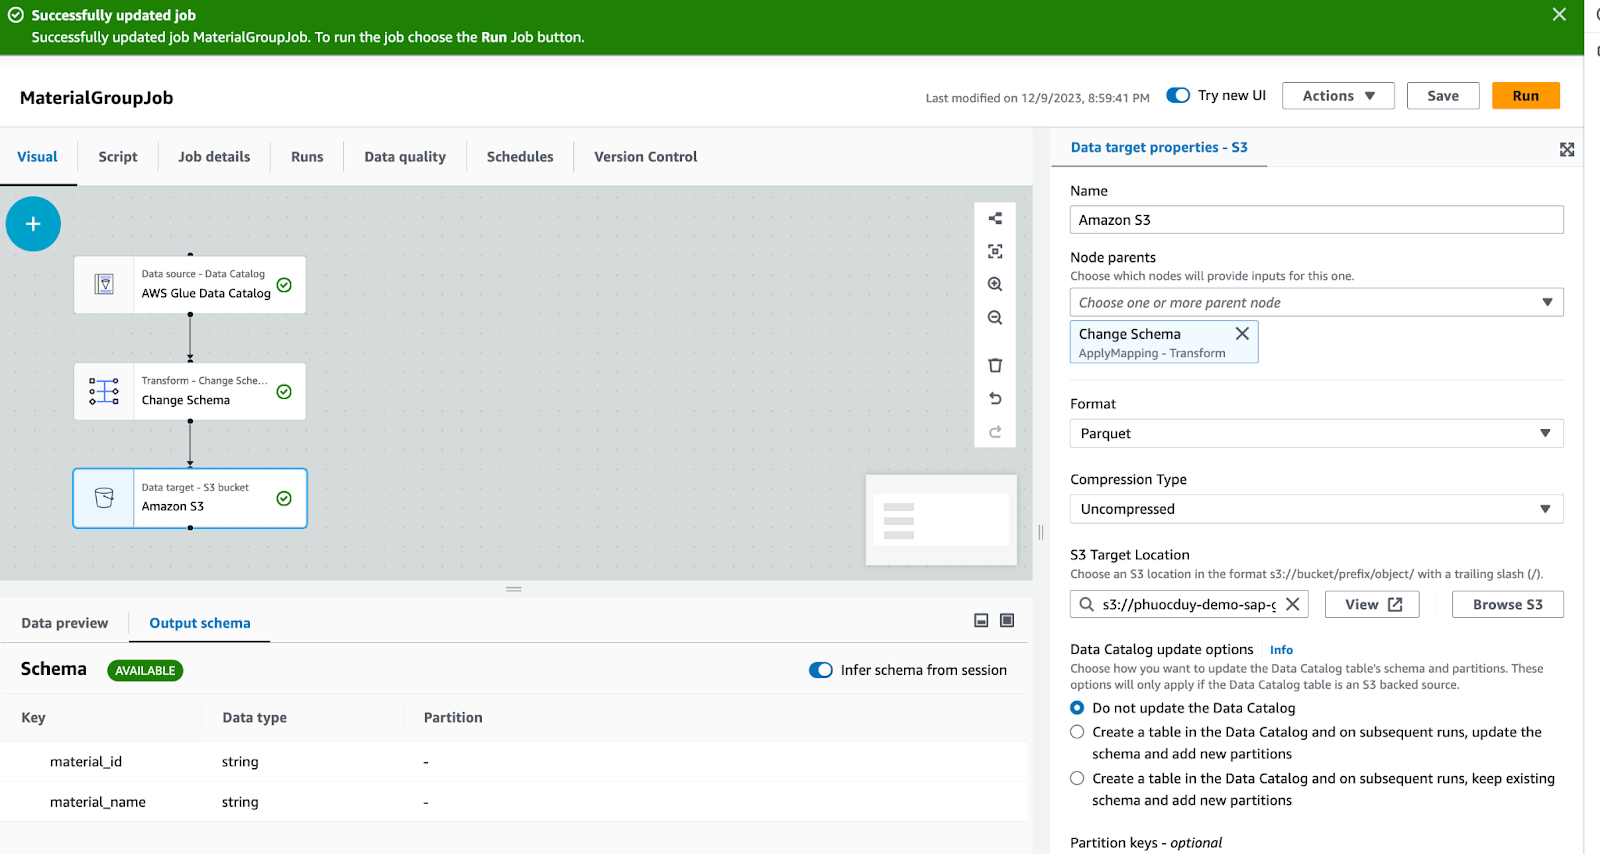
Task: Open the parent node chooser dropdown
Action: click(1316, 302)
